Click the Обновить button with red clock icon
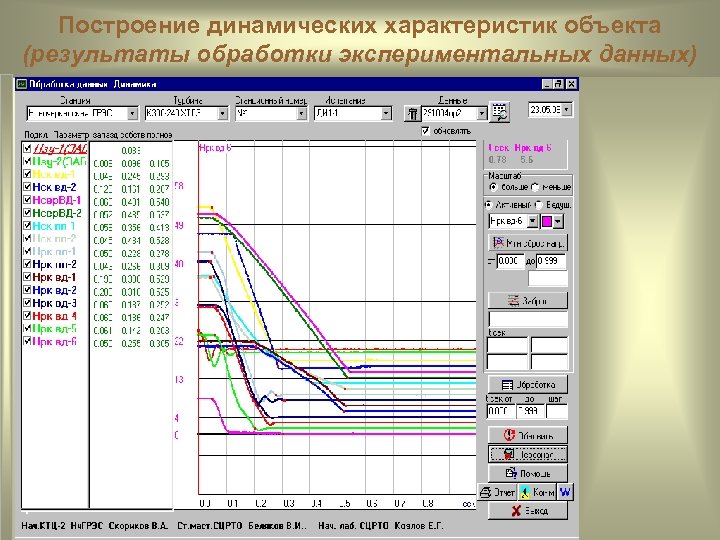Viewport: 720px width, 540px height. tap(528, 435)
